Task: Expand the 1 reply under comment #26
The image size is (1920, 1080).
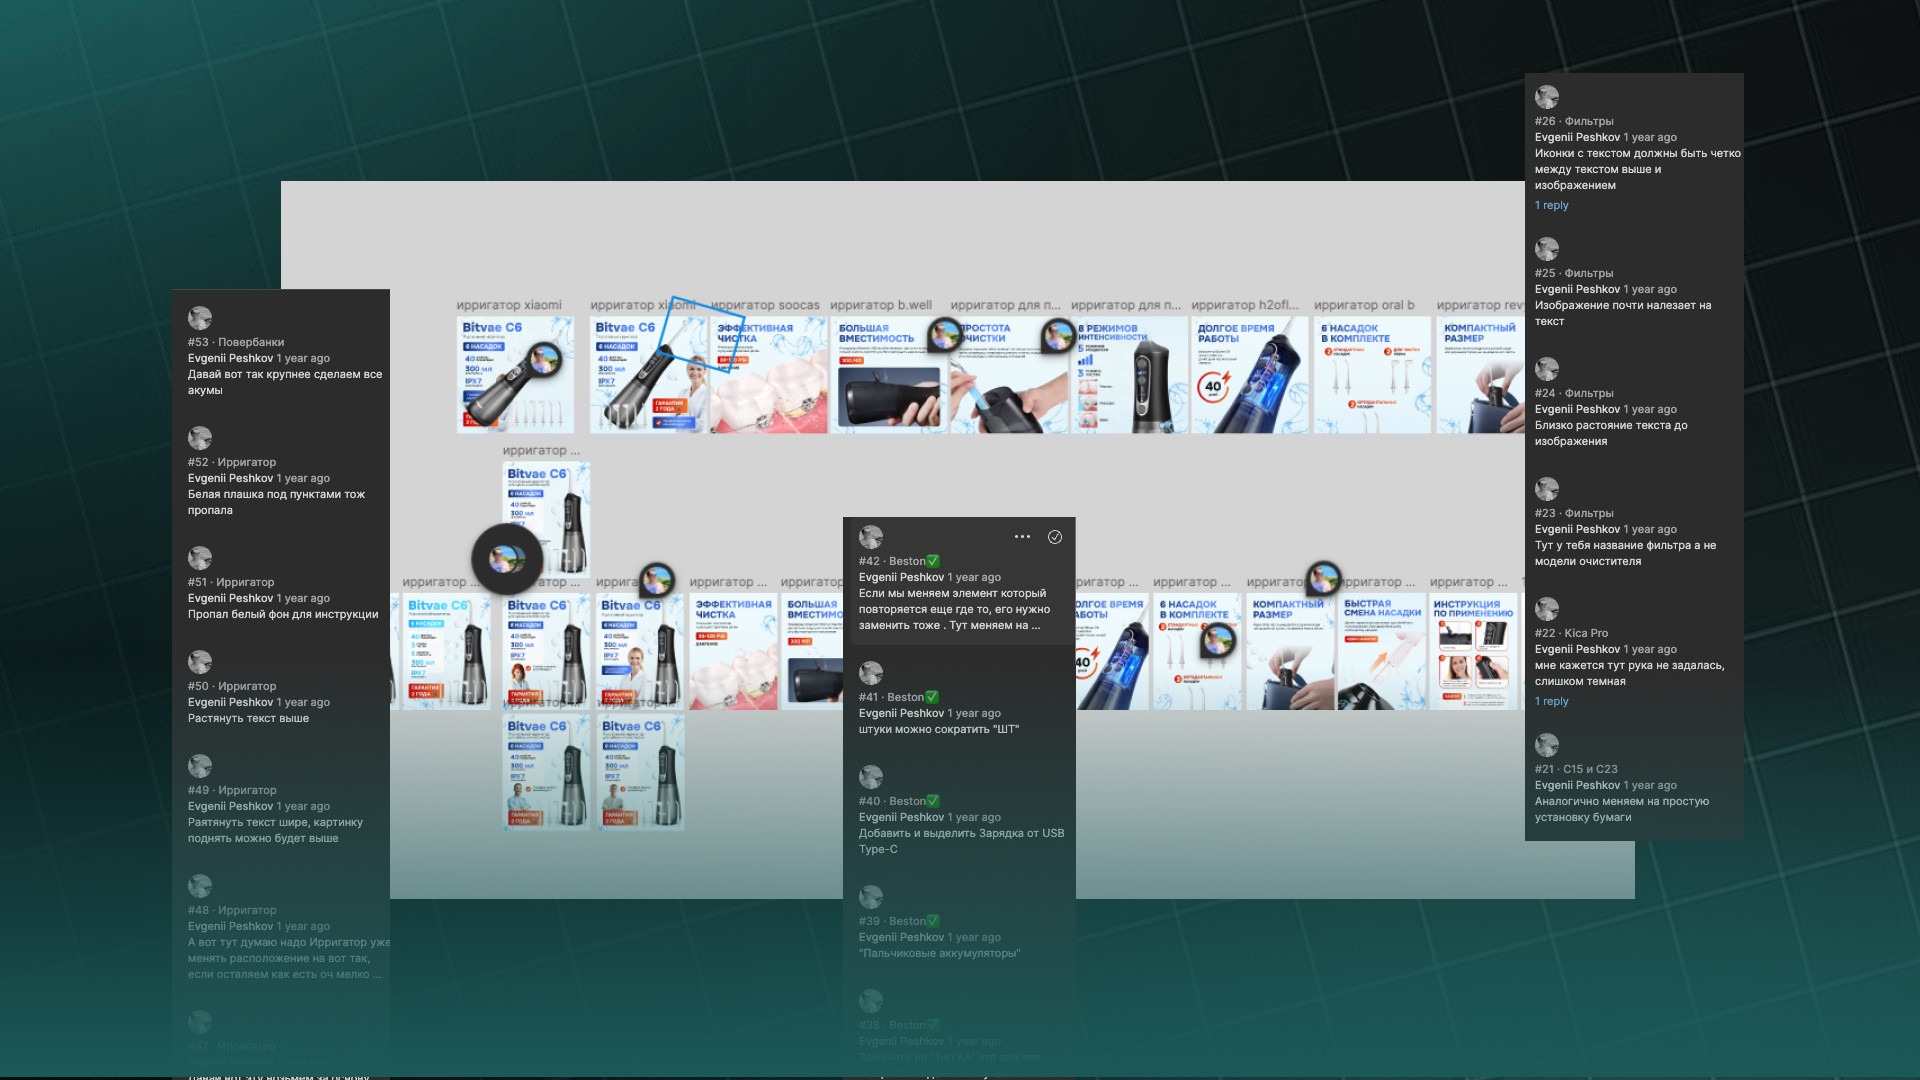Action: click(x=1551, y=205)
